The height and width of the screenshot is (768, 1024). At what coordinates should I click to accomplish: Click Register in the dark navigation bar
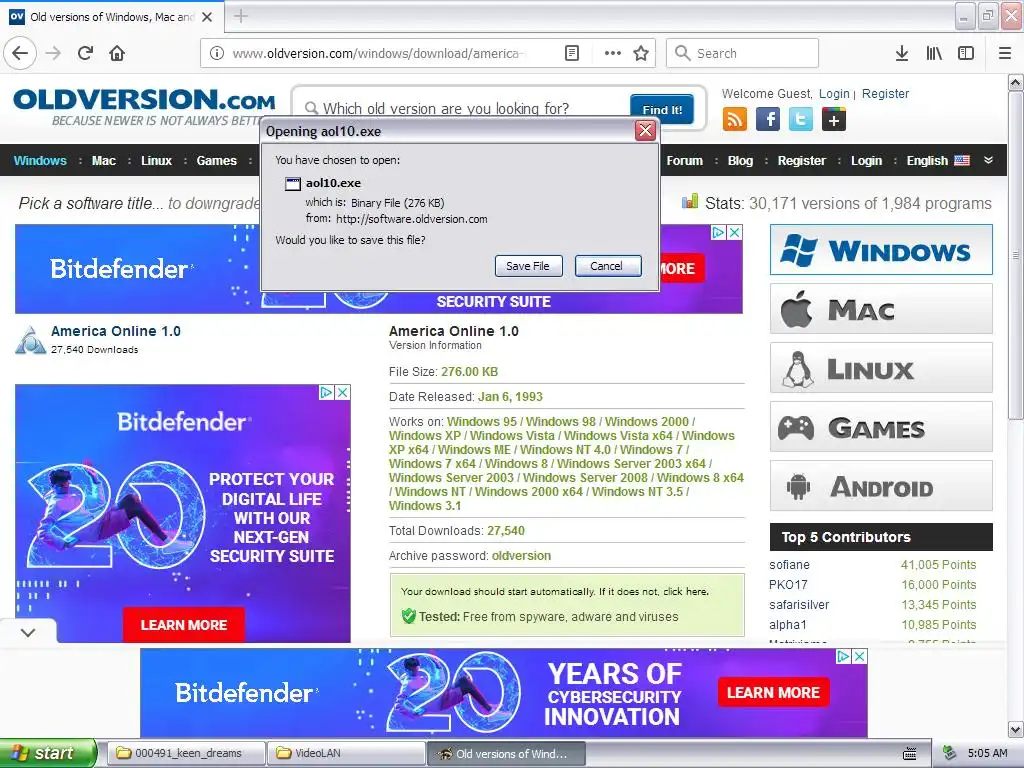(x=801, y=161)
